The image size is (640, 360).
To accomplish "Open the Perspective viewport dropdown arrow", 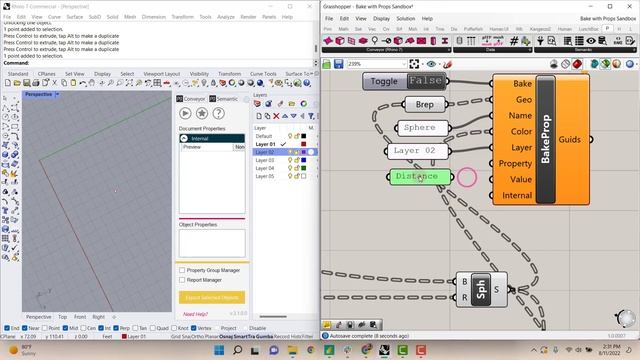I will tap(57, 94).
